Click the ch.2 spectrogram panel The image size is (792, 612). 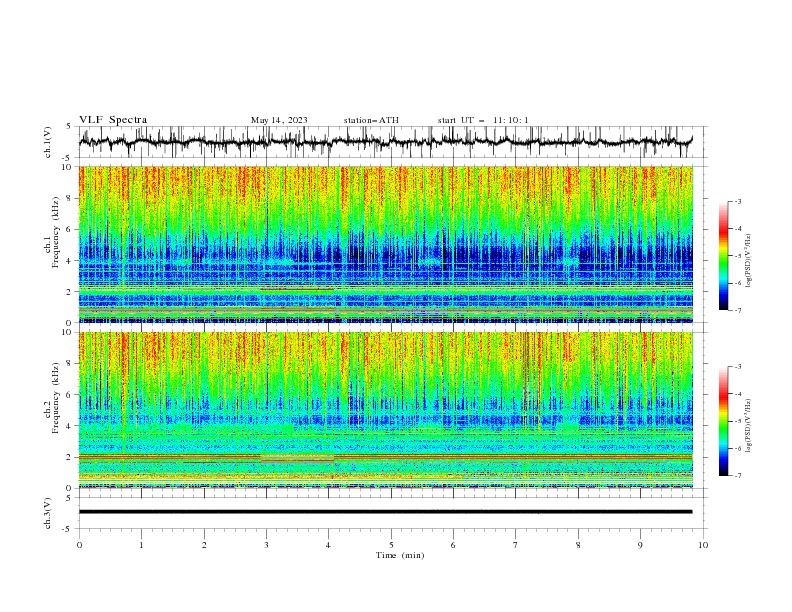point(386,410)
